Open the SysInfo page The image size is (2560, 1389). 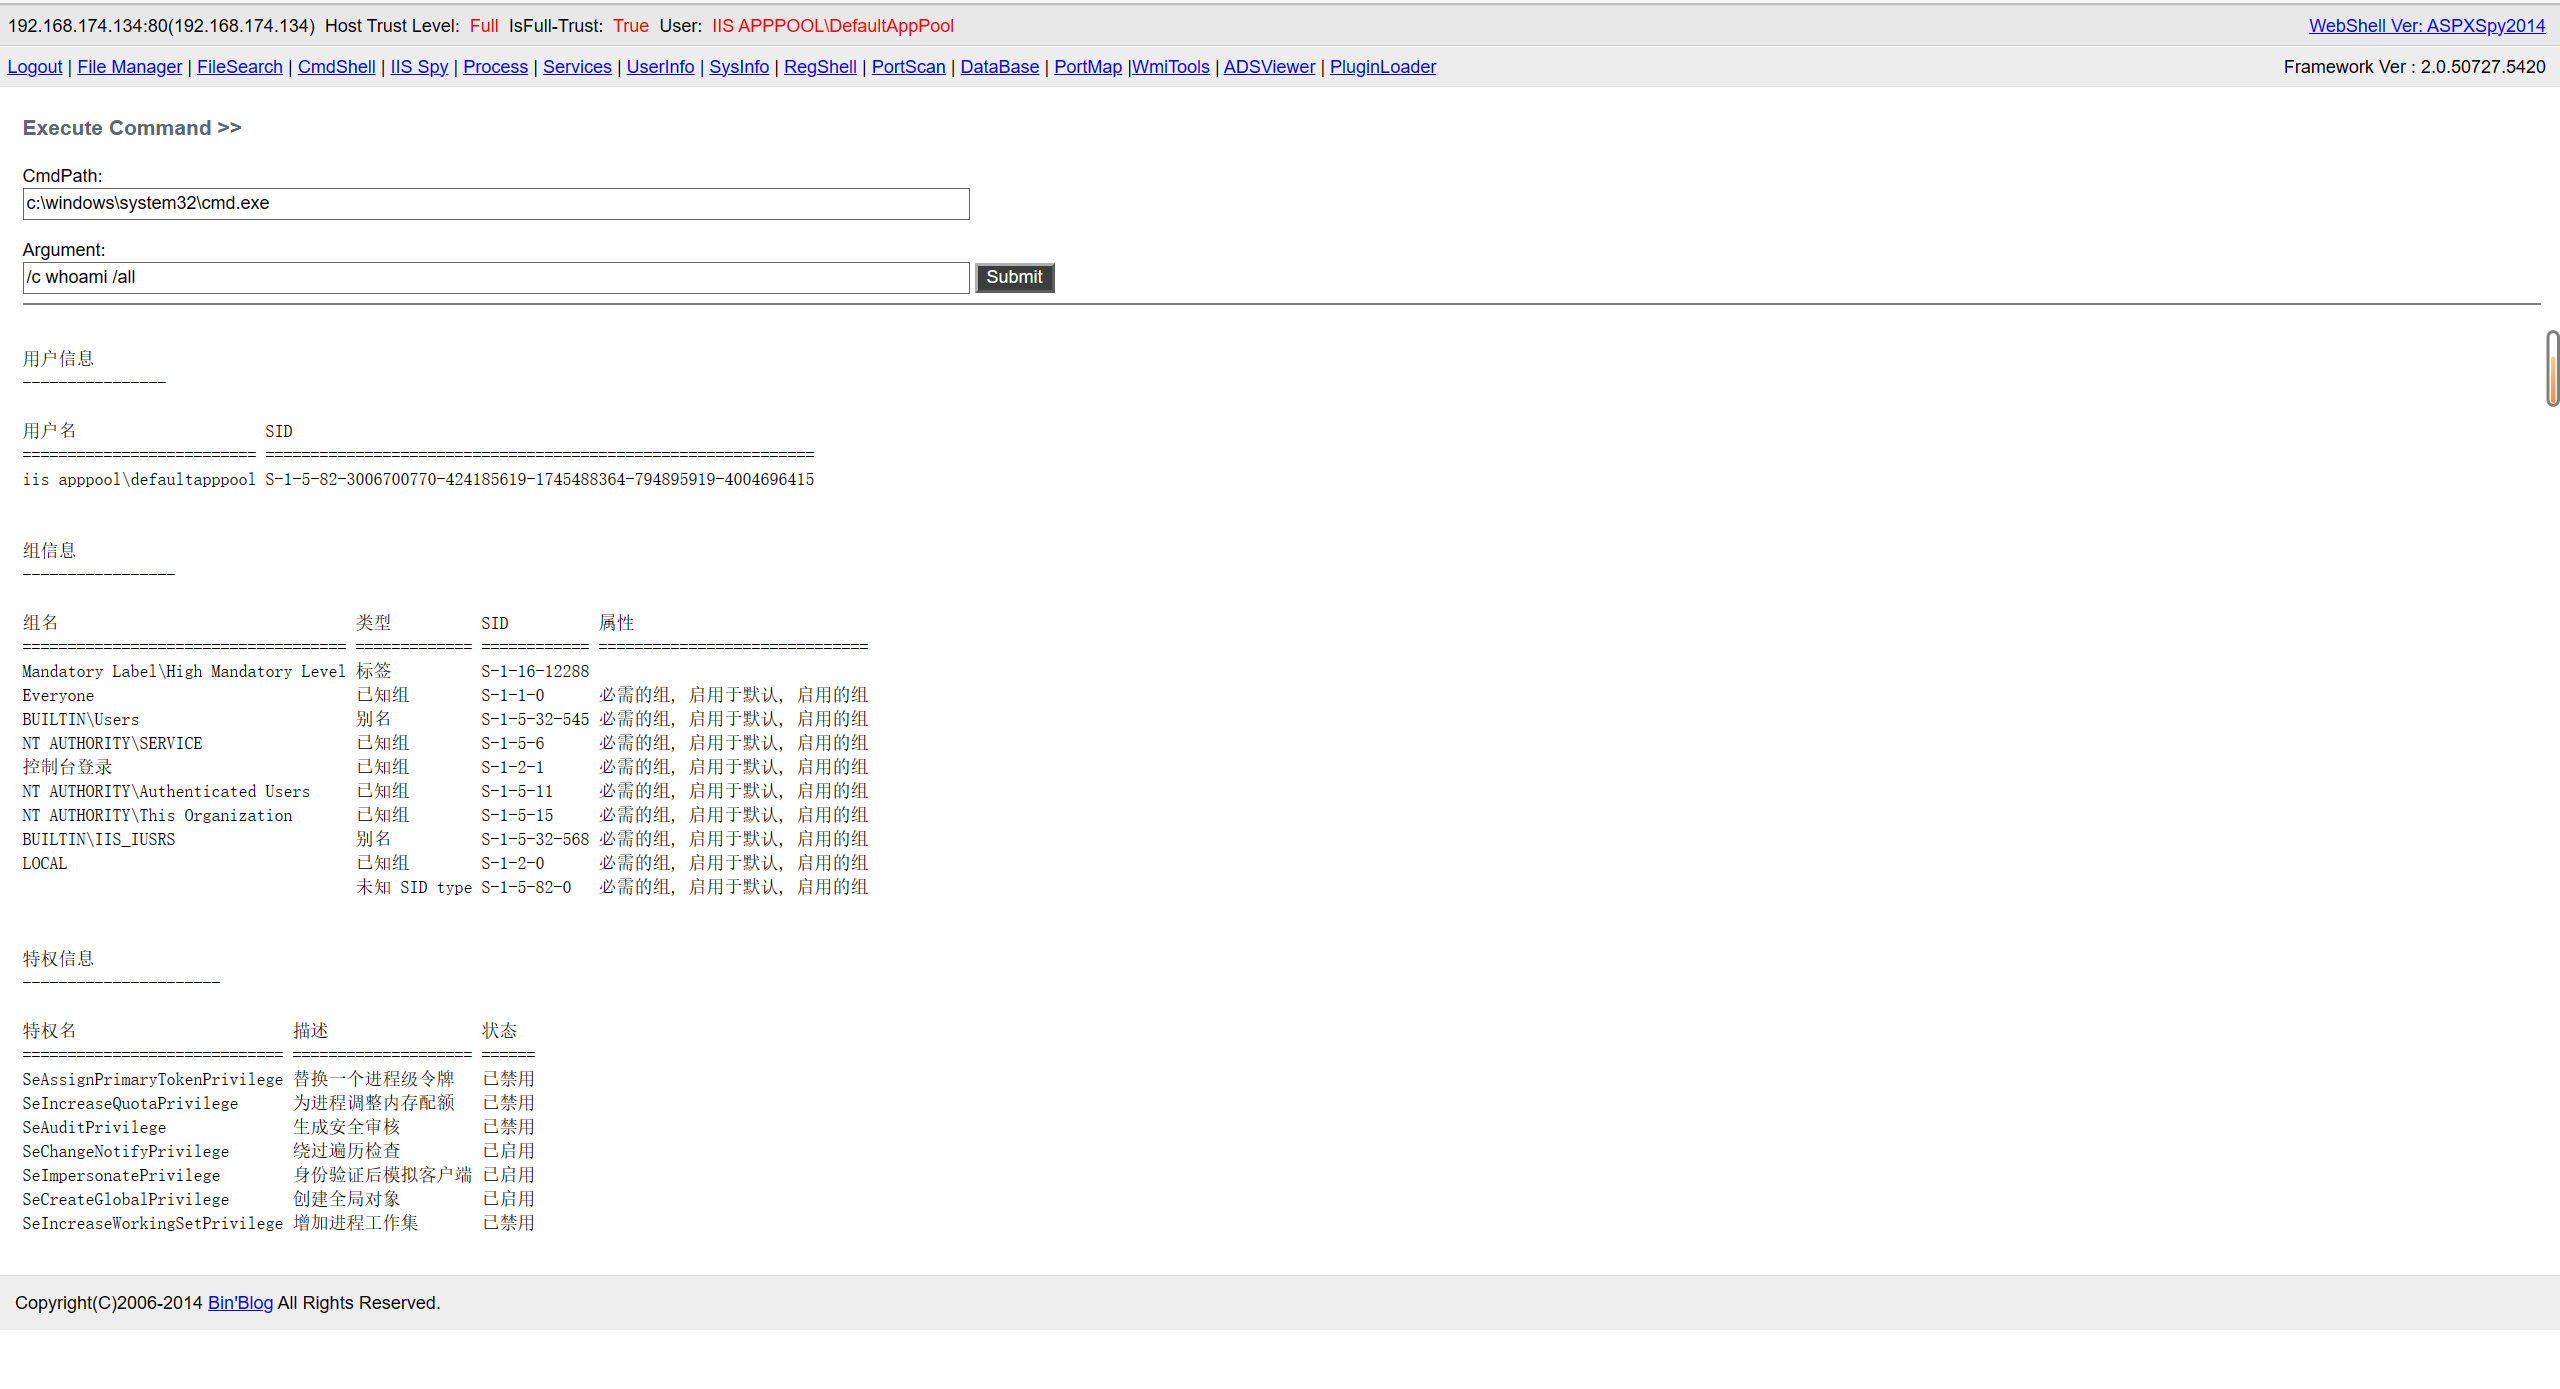(x=739, y=67)
